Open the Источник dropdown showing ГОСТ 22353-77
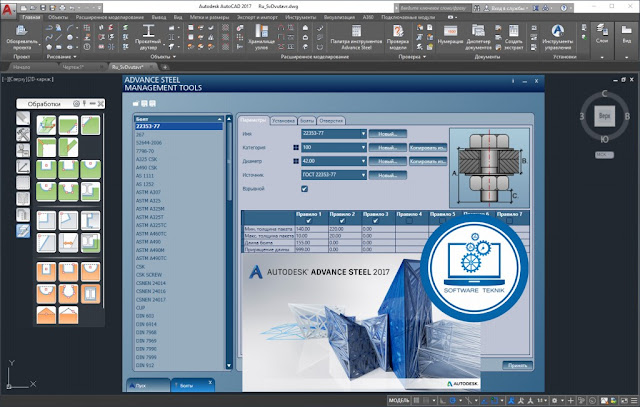640x407 pixels. pyautogui.click(x=333, y=175)
